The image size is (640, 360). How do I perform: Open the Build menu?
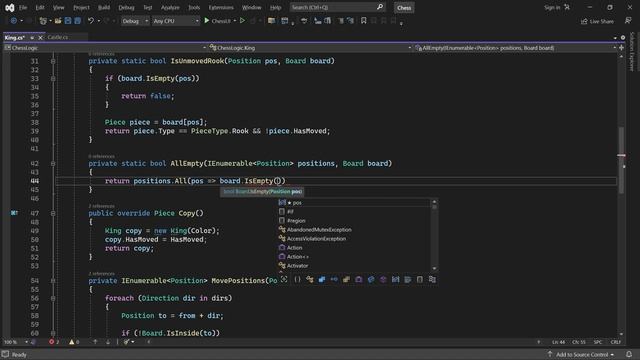coord(104,7)
